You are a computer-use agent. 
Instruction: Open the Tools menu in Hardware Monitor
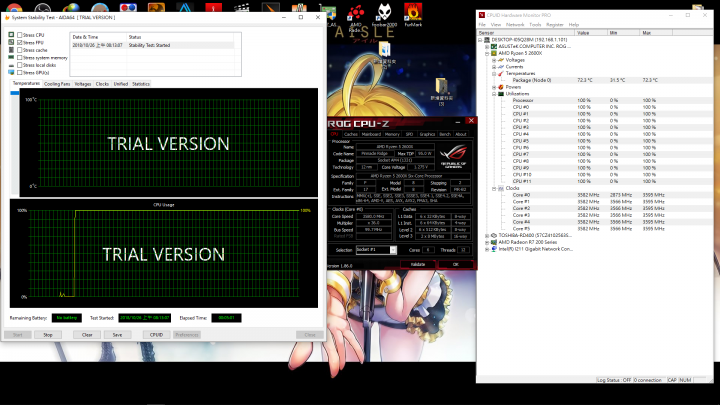(535, 25)
